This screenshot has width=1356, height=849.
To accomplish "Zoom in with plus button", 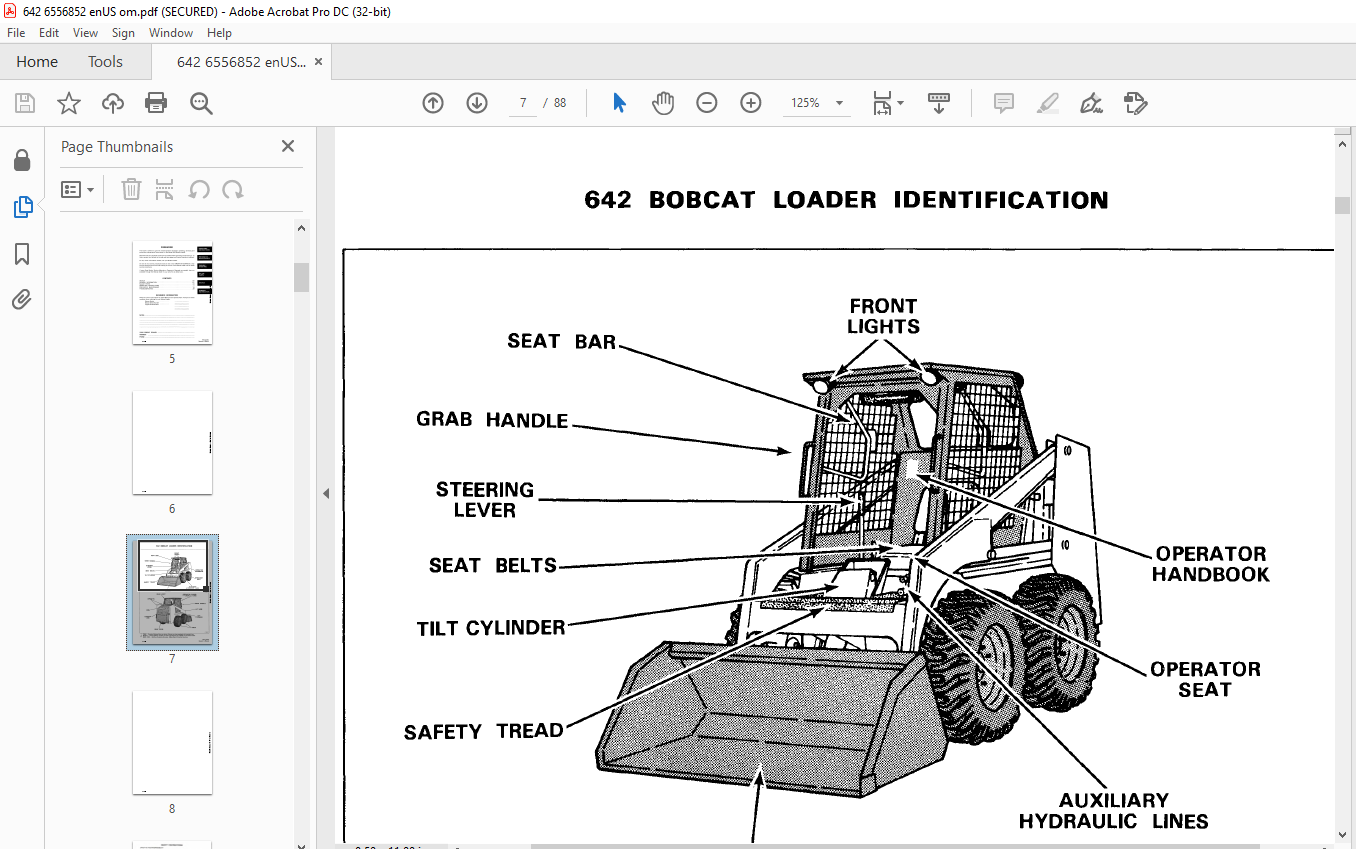I will click(751, 103).
